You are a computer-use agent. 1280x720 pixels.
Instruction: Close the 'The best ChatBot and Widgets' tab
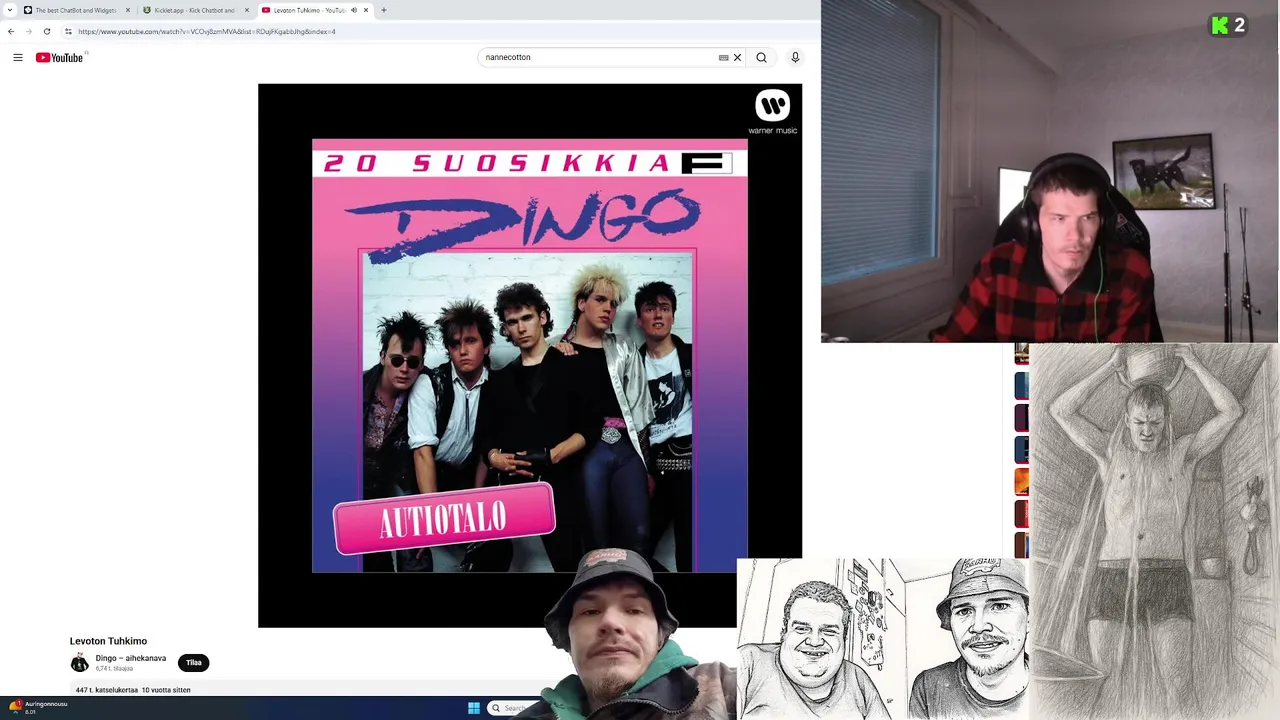[127, 10]
